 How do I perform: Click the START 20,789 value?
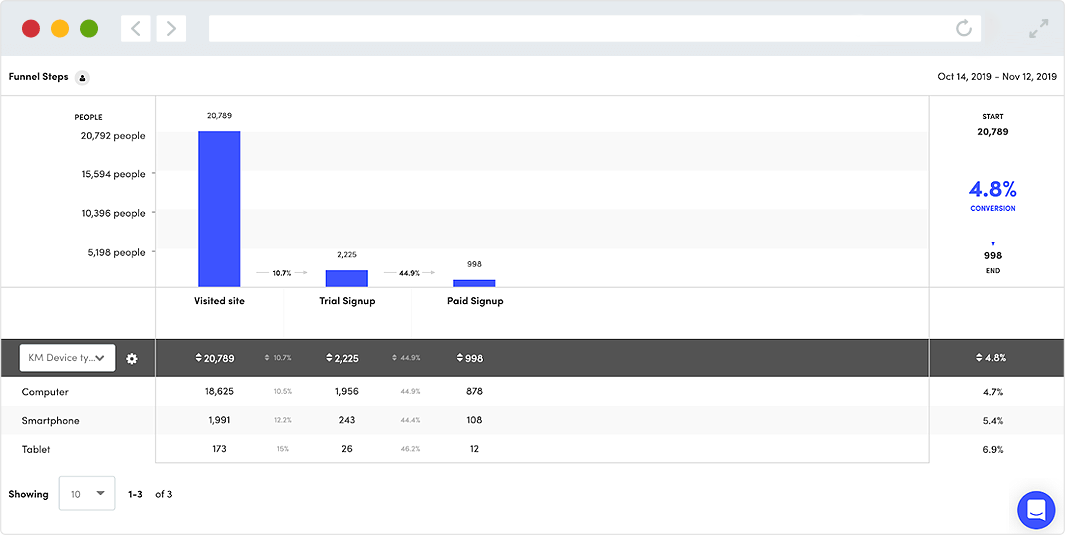click(992, 132)
